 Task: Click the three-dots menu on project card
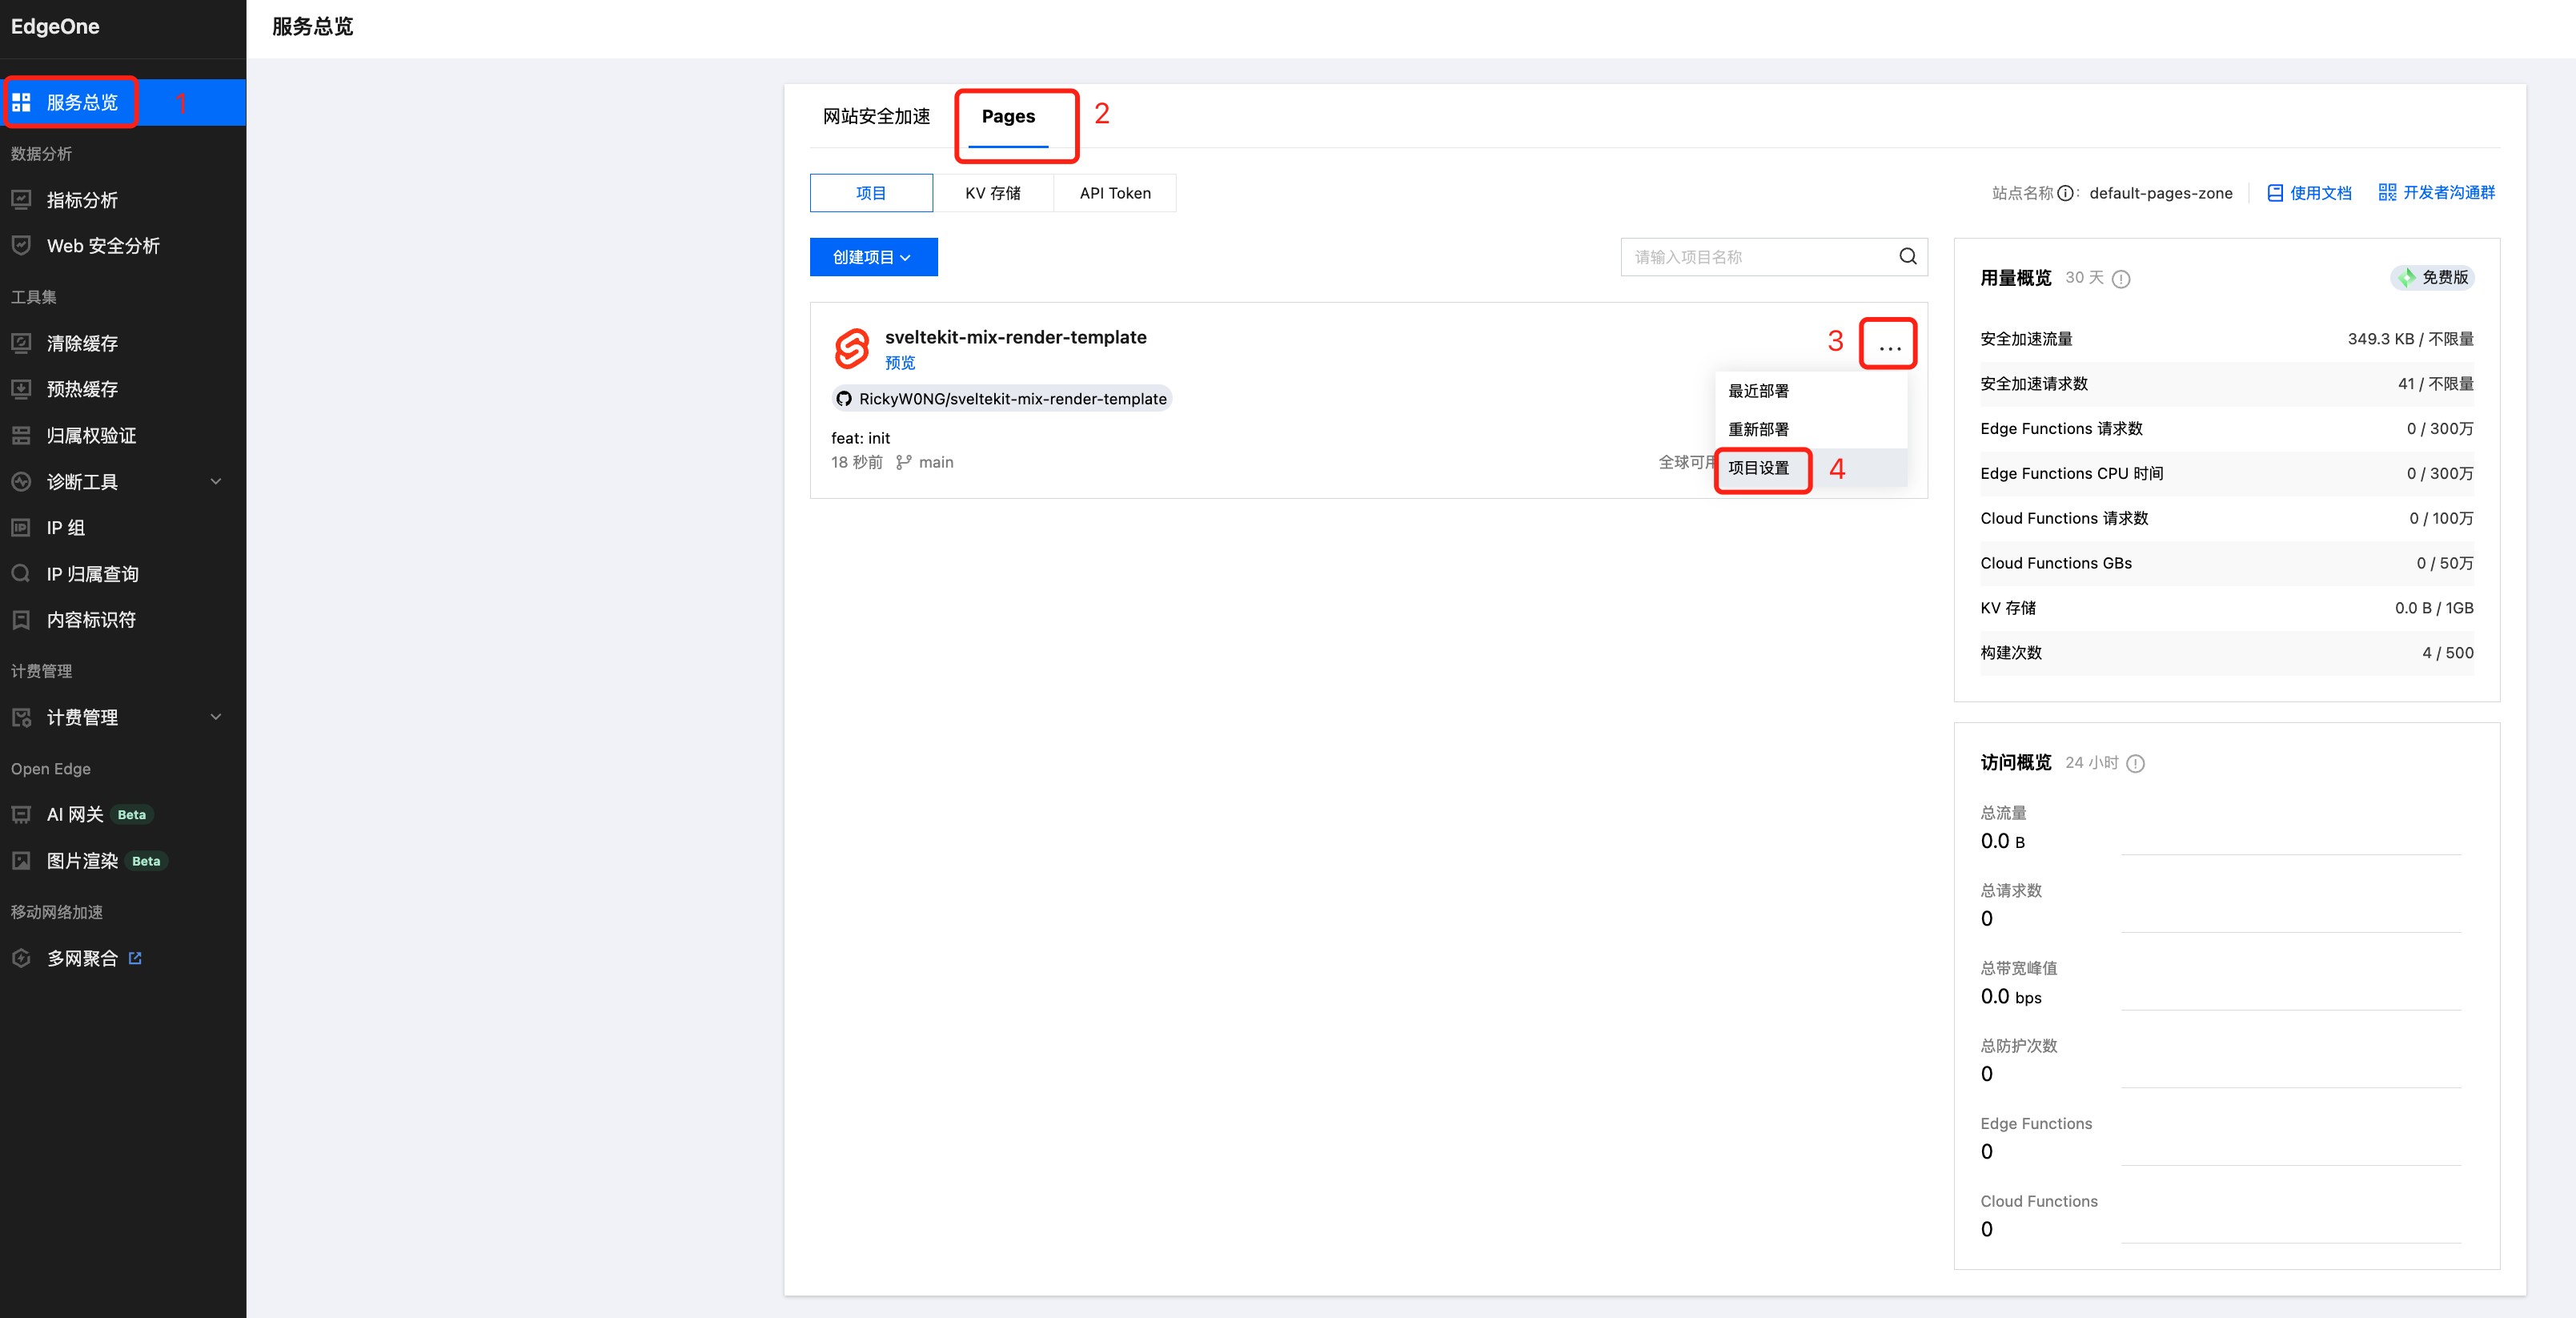click(1888, 346)
